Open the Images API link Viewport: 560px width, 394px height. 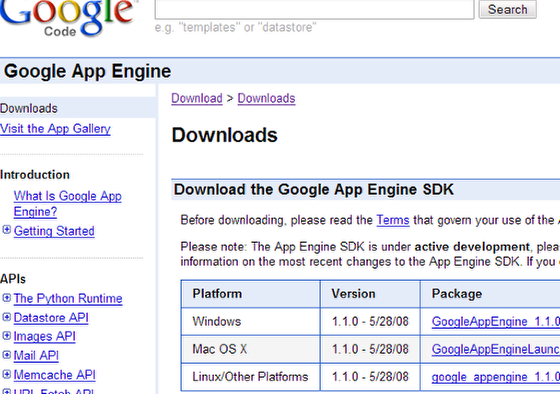click(45, 336)
